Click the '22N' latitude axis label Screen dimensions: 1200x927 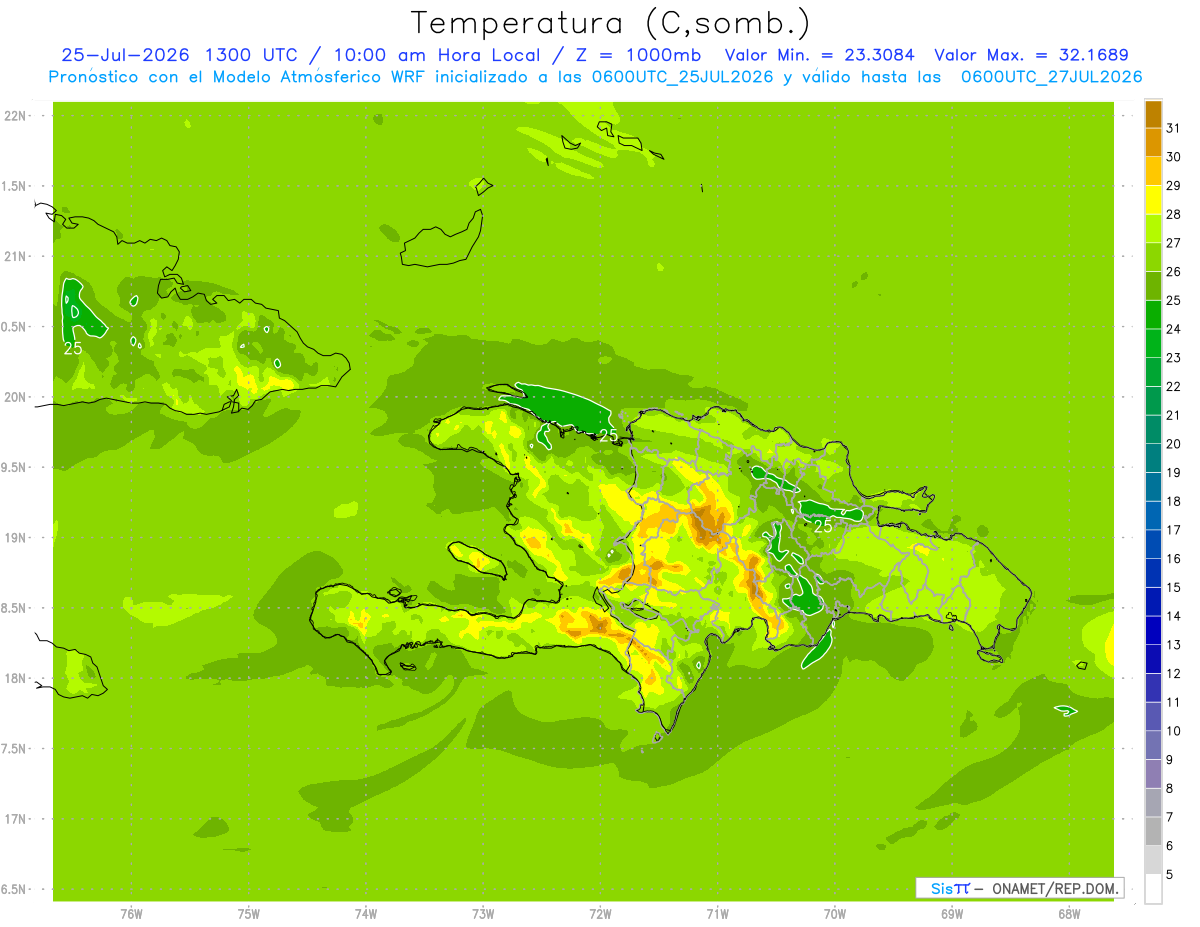14,116
